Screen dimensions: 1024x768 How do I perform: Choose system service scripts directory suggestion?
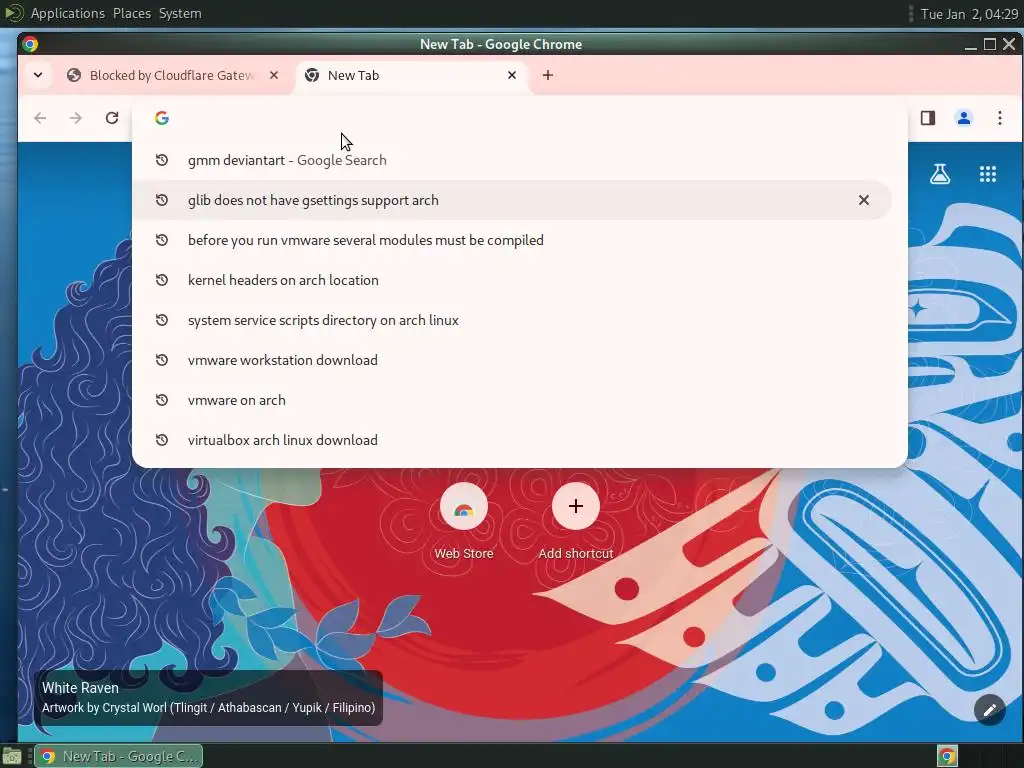pos(512,320)
